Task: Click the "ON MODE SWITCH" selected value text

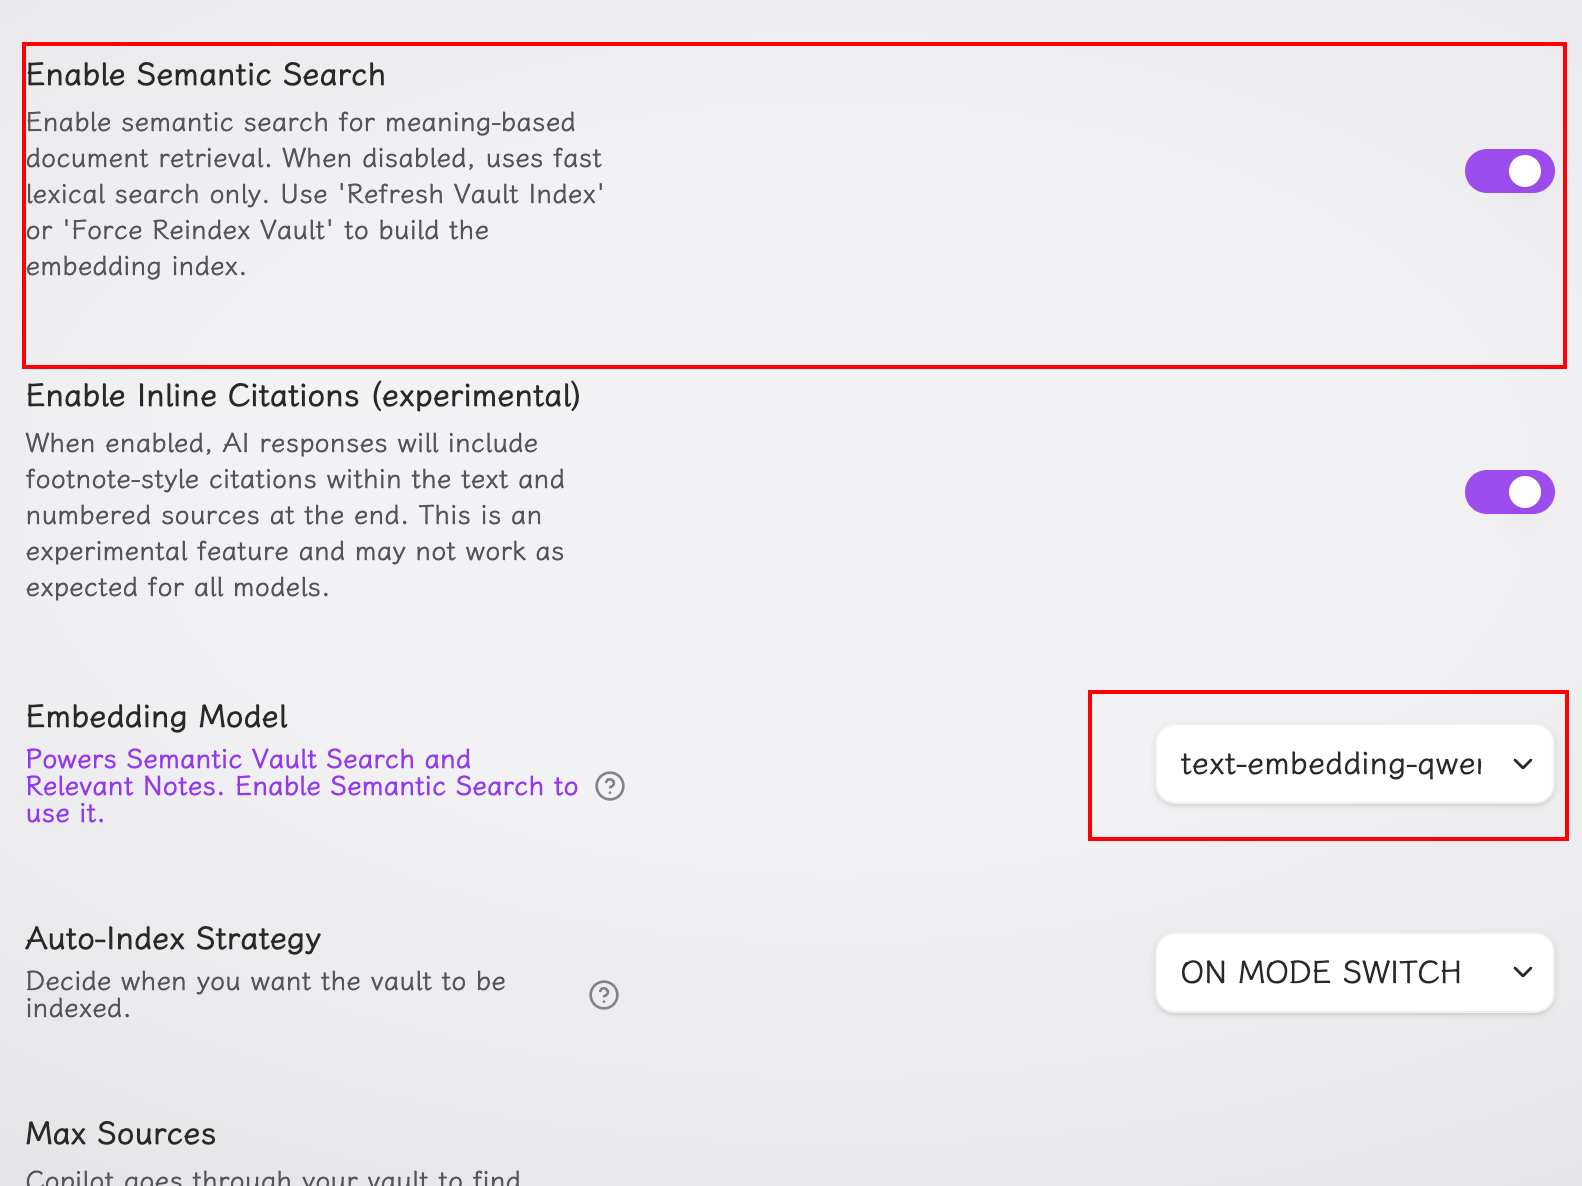Action: click(1320, 972)
